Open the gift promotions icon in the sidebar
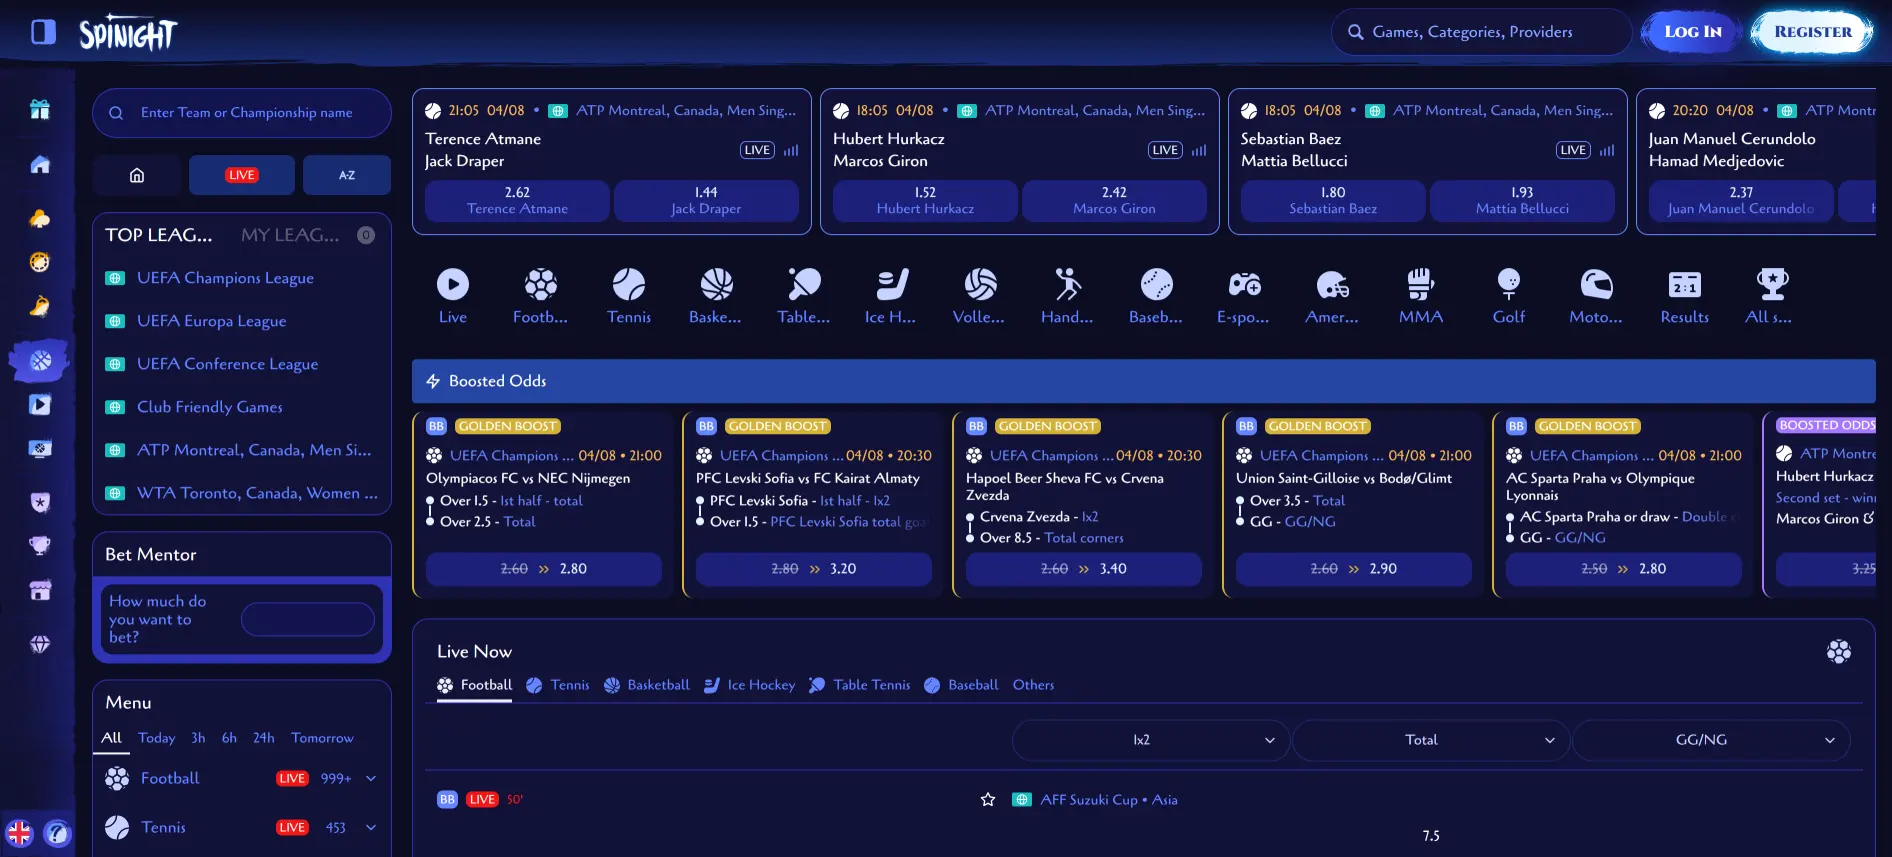The image size is (1892, 857). click(x=40, y=109)
